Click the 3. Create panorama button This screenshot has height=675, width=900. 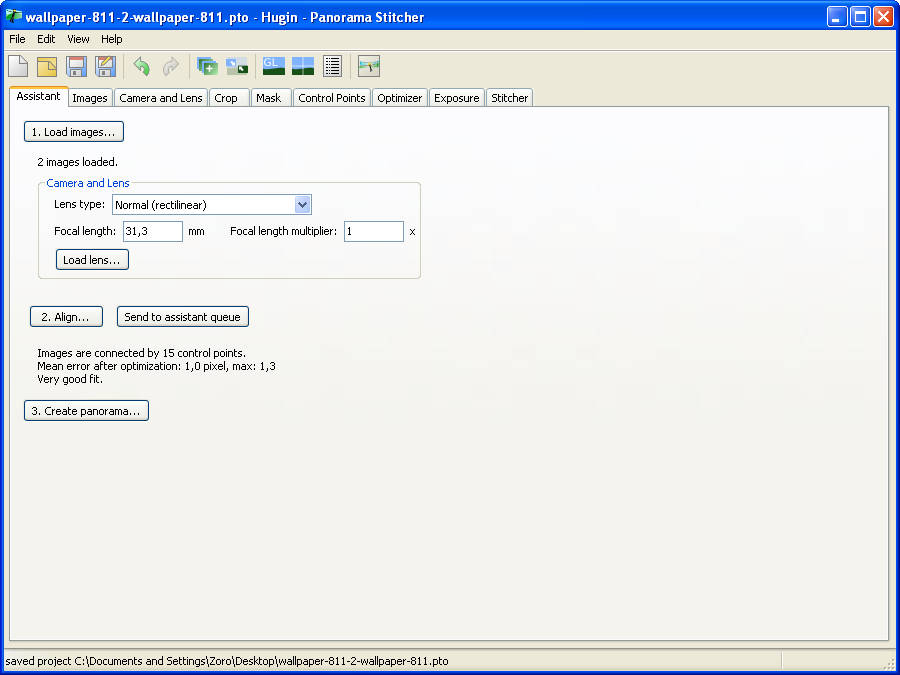[x=86, y=411]
